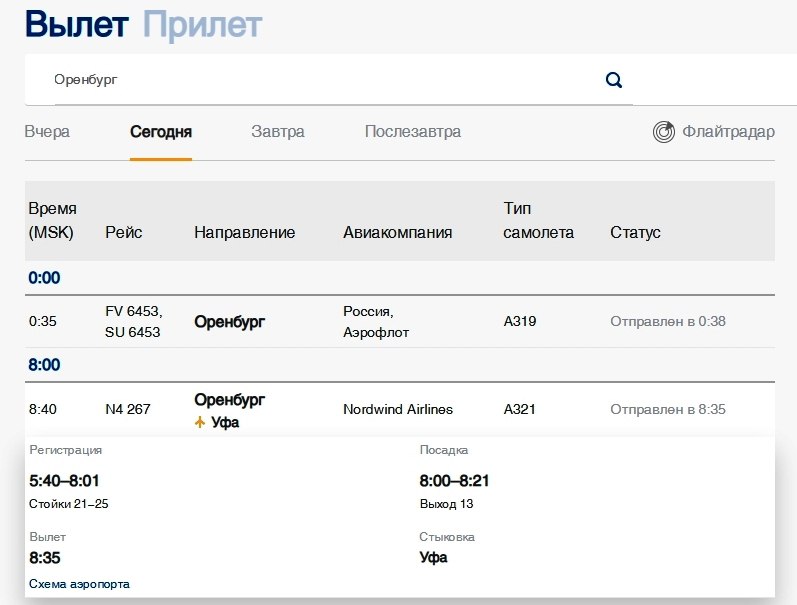Switch to the Вылет departures heading
This screenshot has height=605, width=797.
[77, 24]
